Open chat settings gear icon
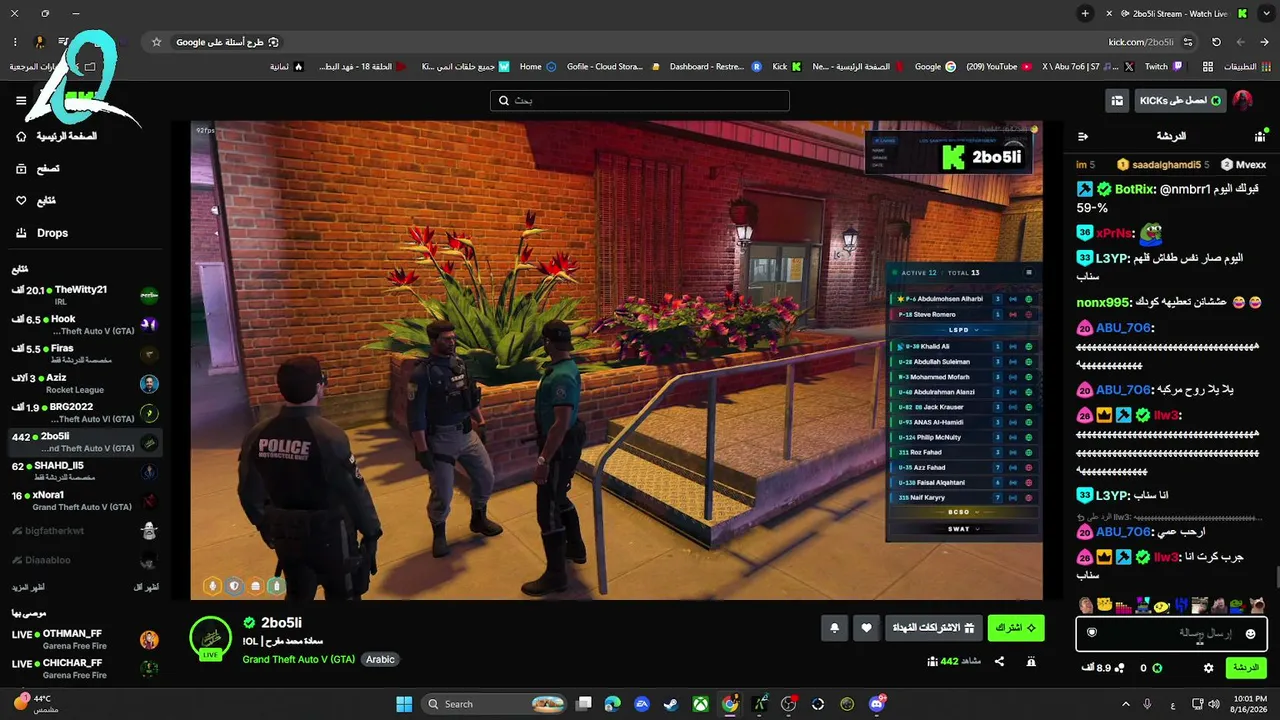Viewport: 1280px width, 720px height. [x=1208, y=667]
